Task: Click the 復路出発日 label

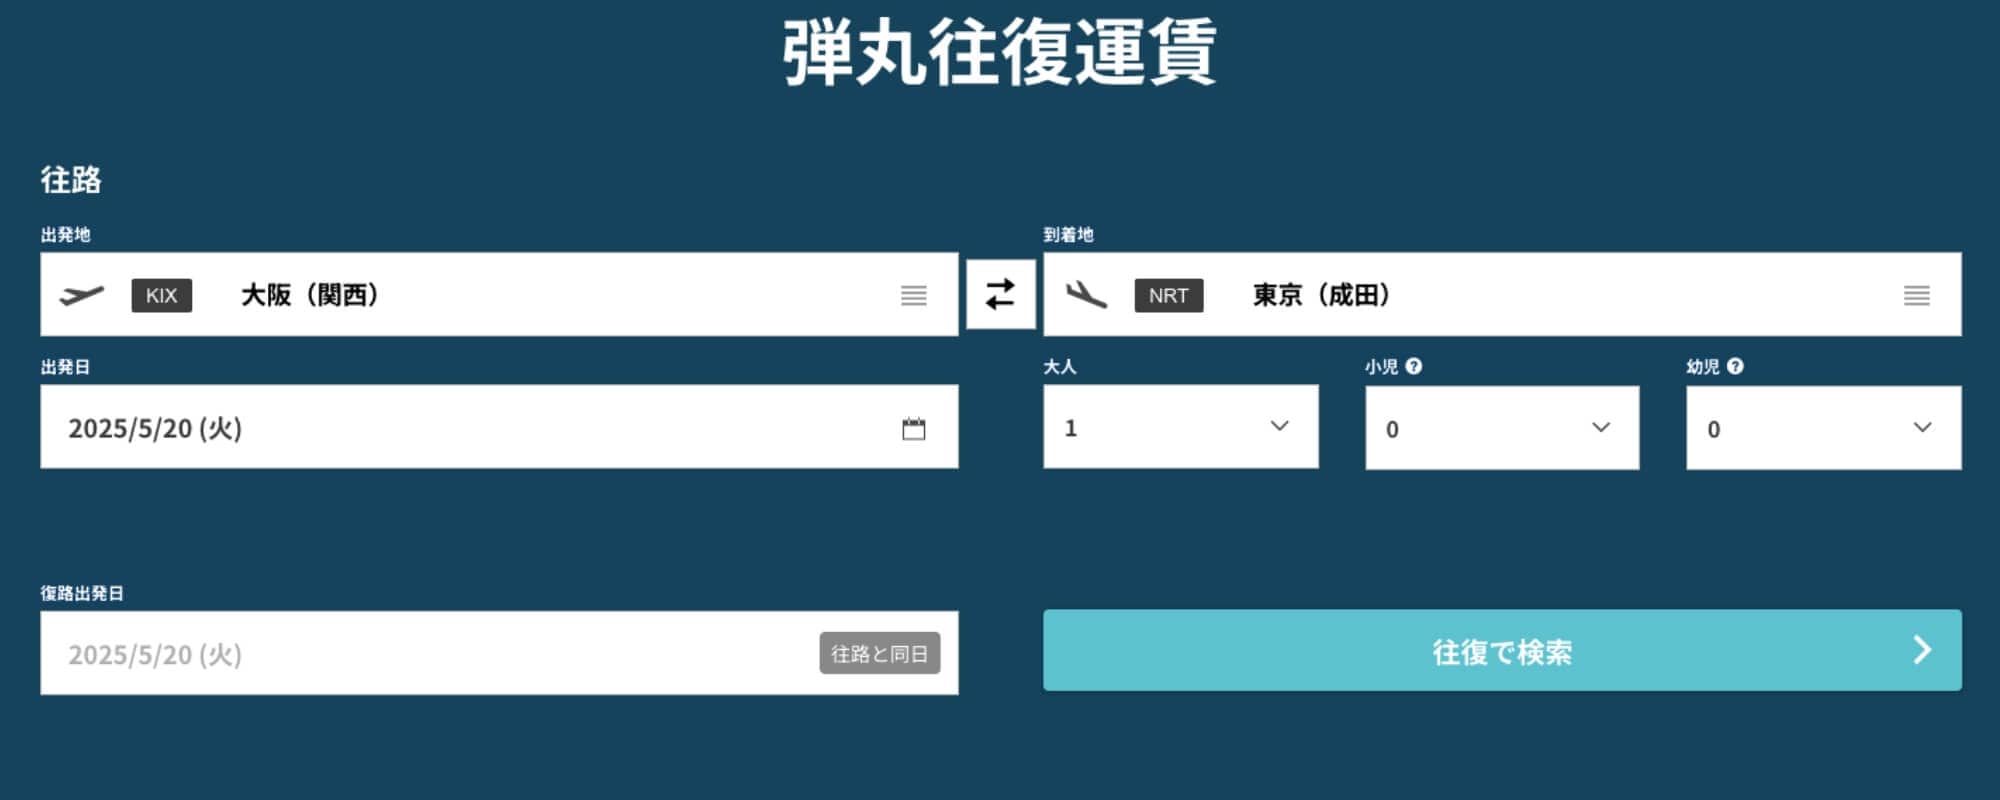Action: (82, 593)
